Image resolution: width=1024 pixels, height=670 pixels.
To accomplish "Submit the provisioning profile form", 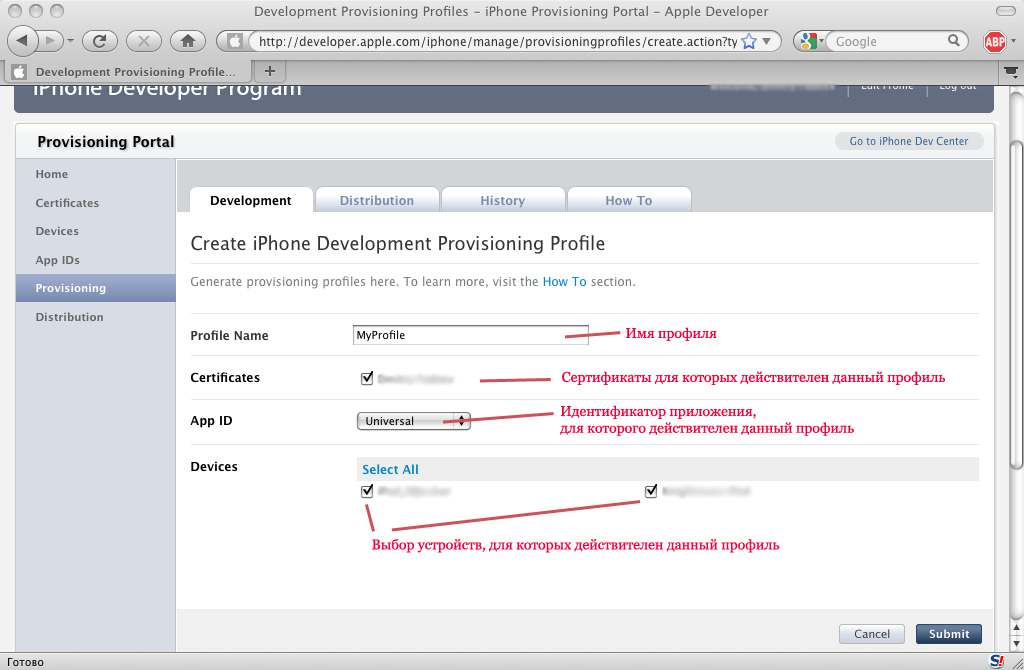I will pos(948,633).
